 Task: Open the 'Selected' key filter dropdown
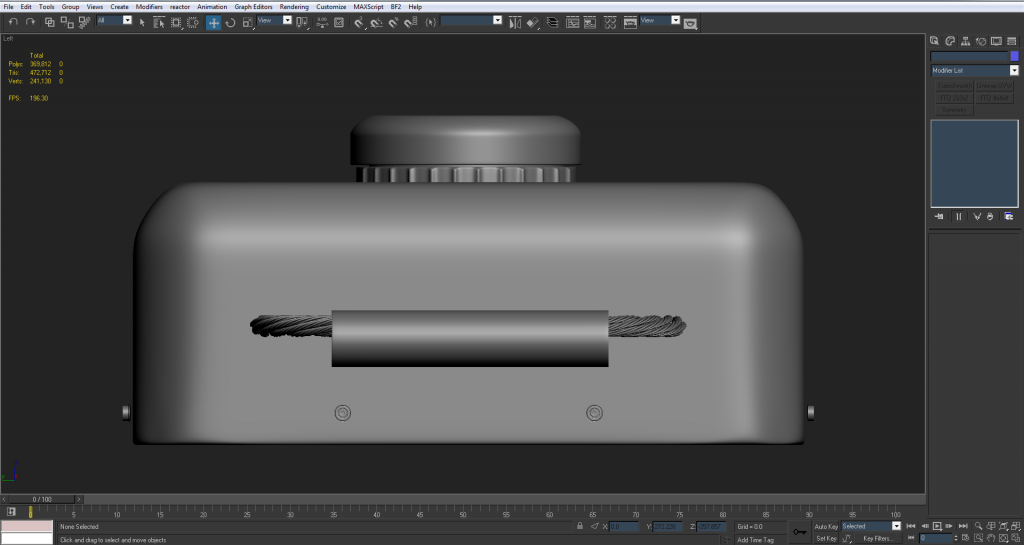coord(896,526)
